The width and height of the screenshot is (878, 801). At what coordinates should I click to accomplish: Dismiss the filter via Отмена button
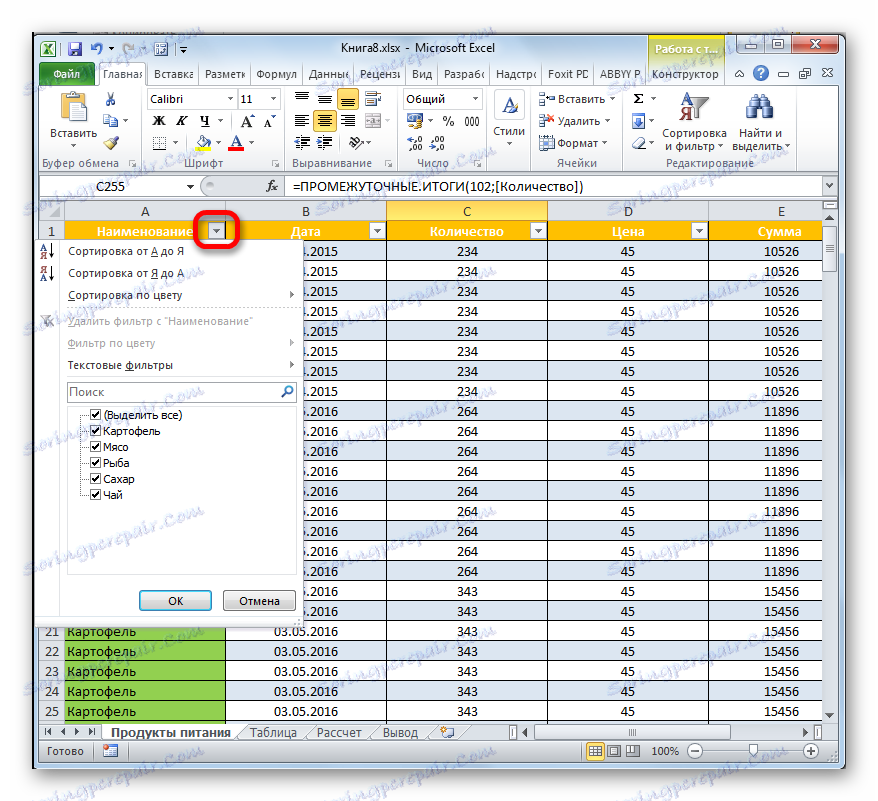[258, 600]
